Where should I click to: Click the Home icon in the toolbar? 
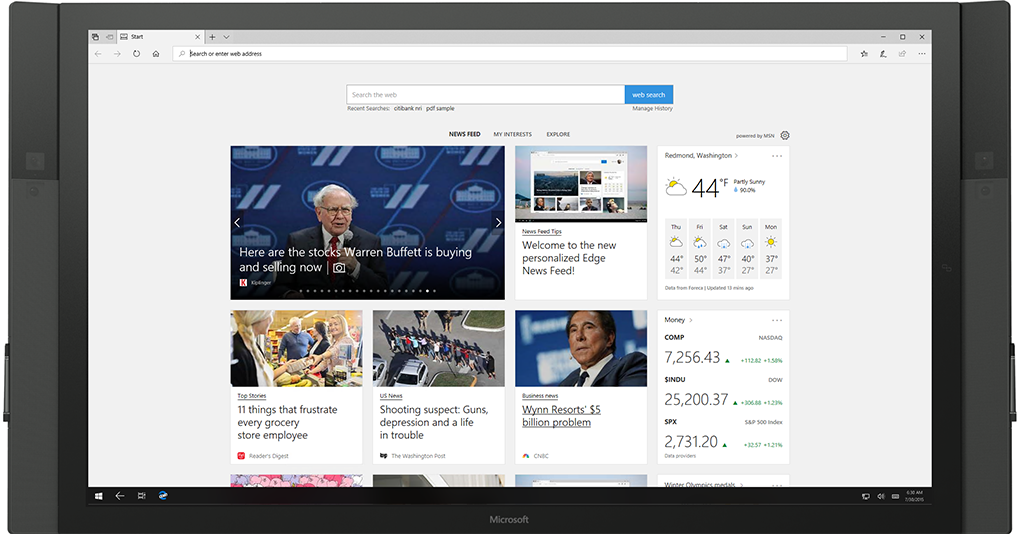[156, 54]
